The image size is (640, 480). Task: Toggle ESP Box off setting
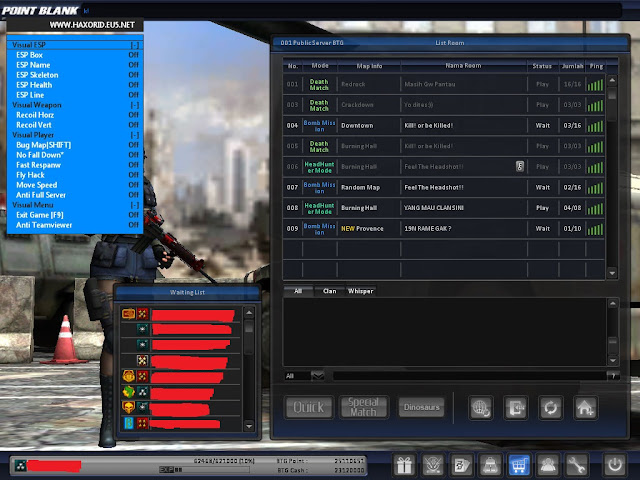pos(75,55)
